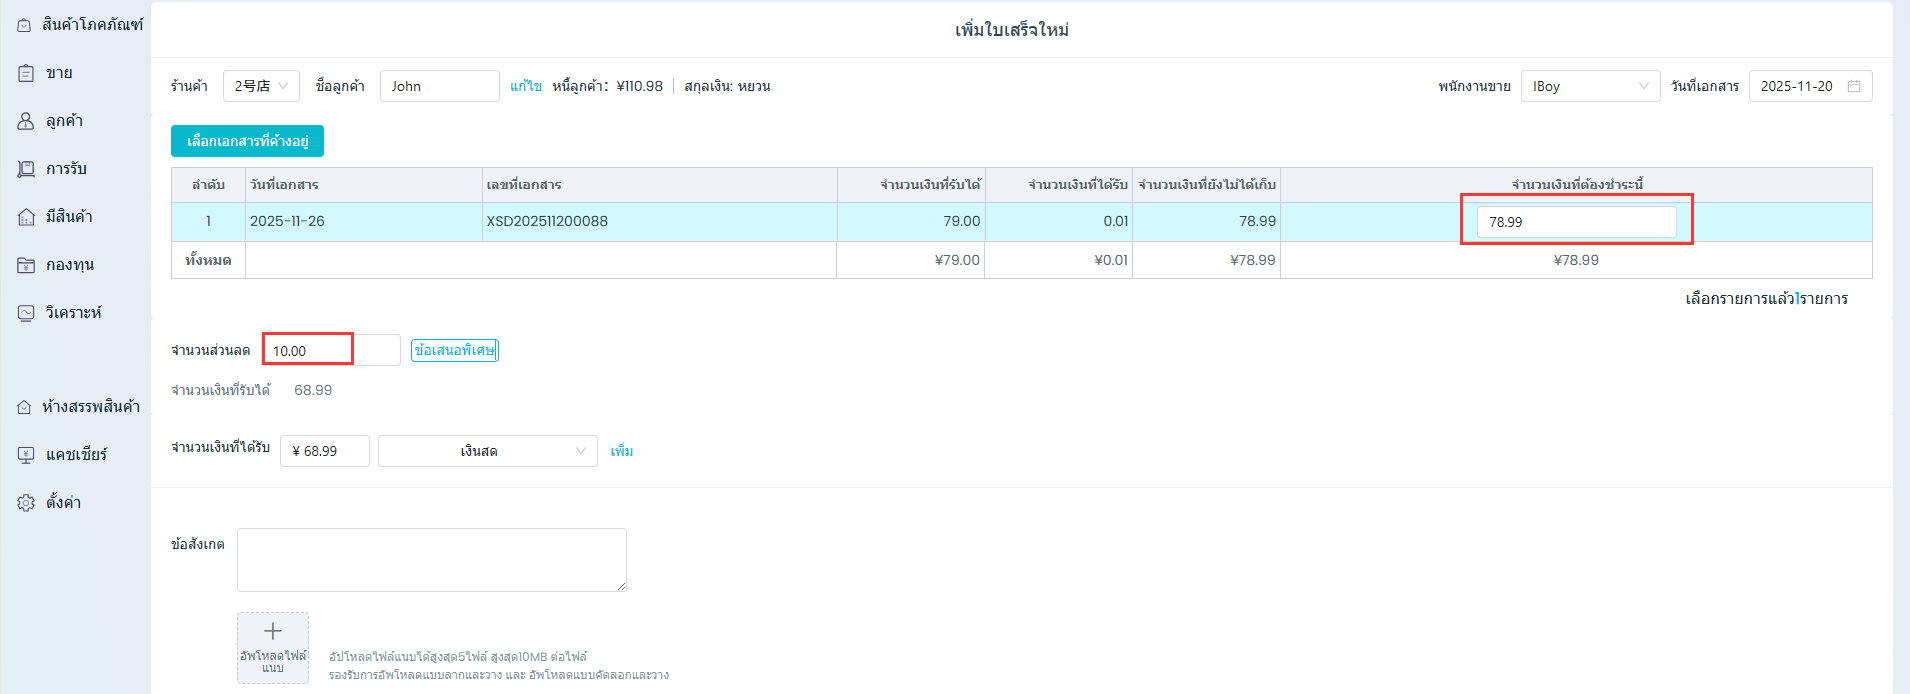Image resolution: width=1910 pixels, height=694 pixels.
Task: Click the plus icon to upload attachment
Action: [272, 631]
